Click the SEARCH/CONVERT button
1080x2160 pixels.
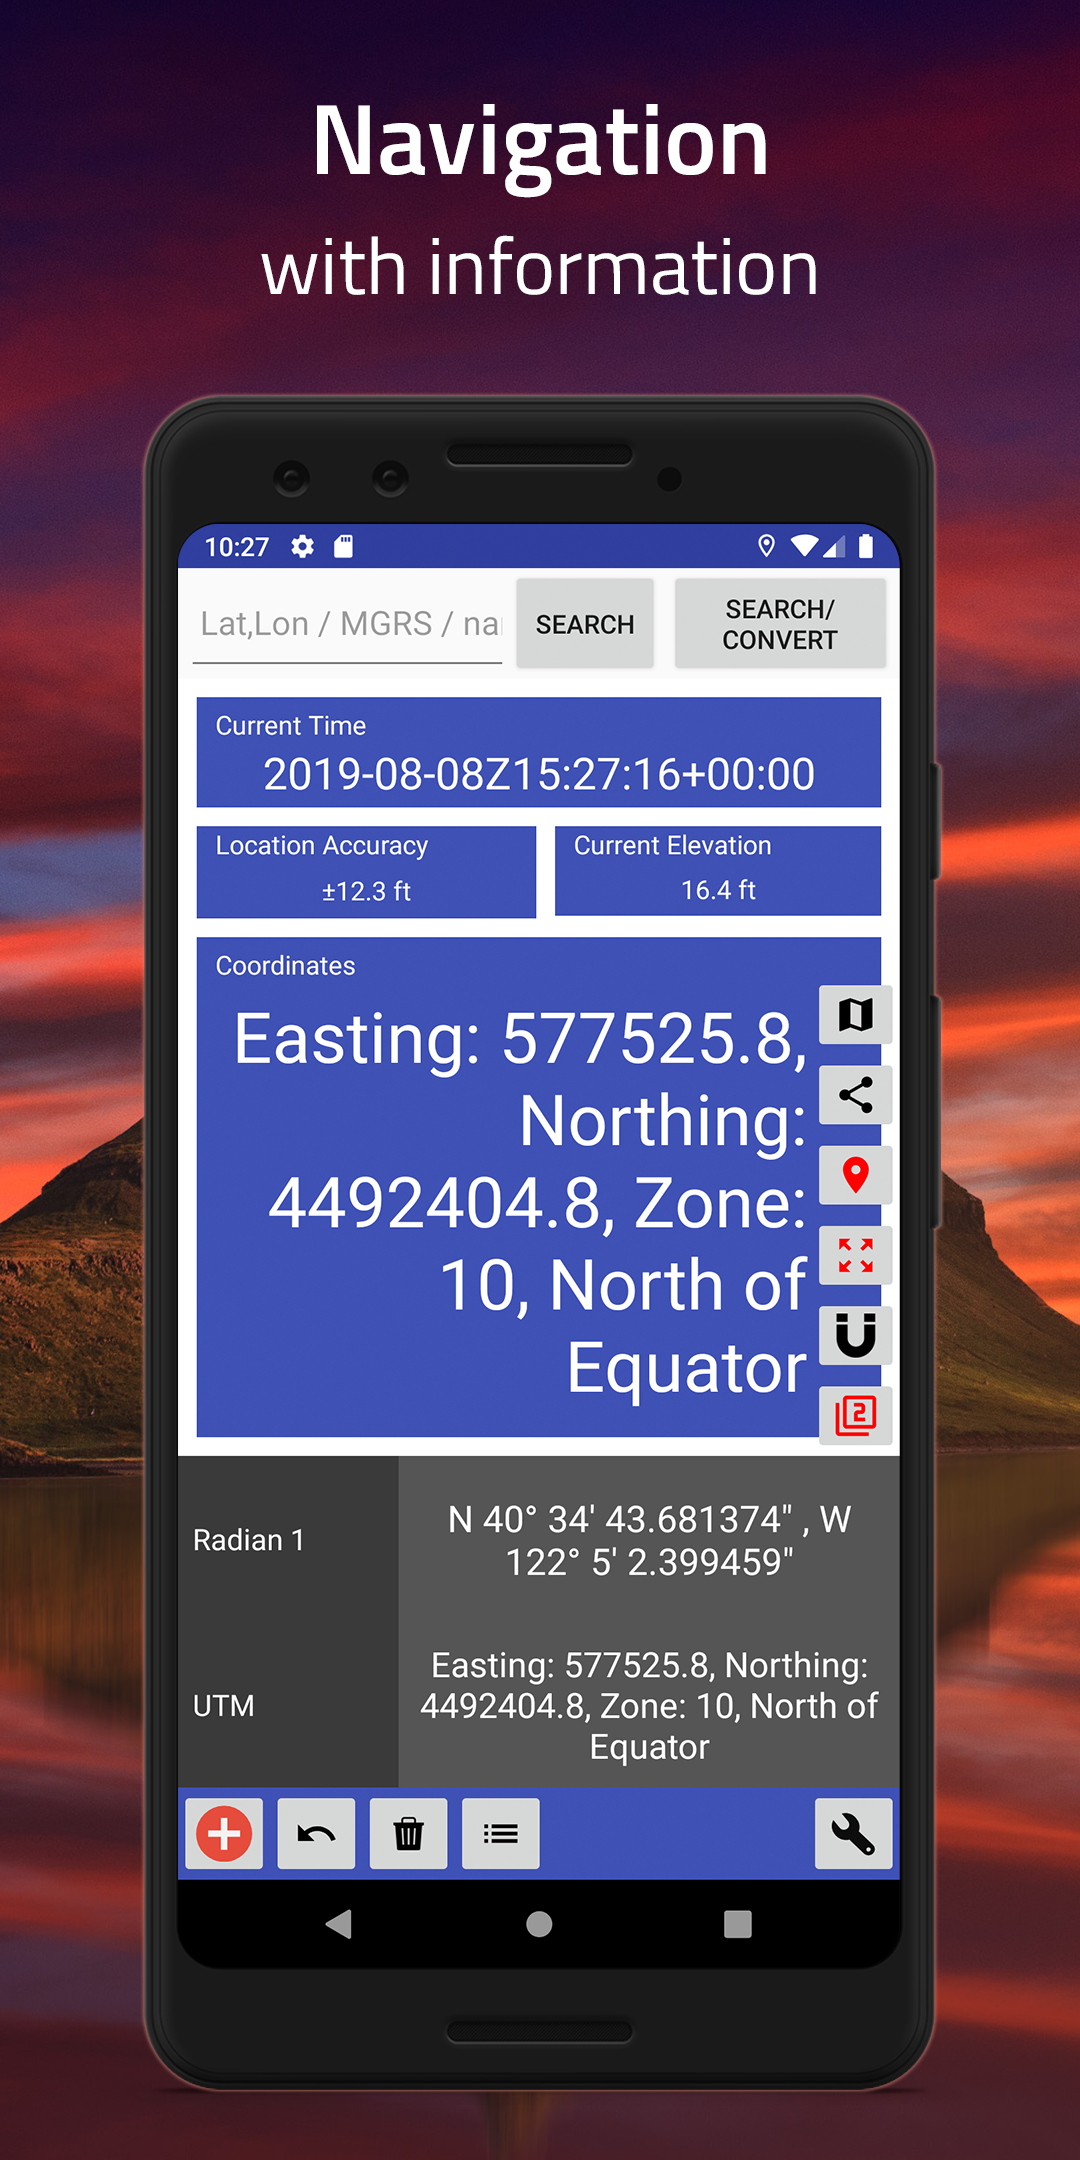point(780,624)
